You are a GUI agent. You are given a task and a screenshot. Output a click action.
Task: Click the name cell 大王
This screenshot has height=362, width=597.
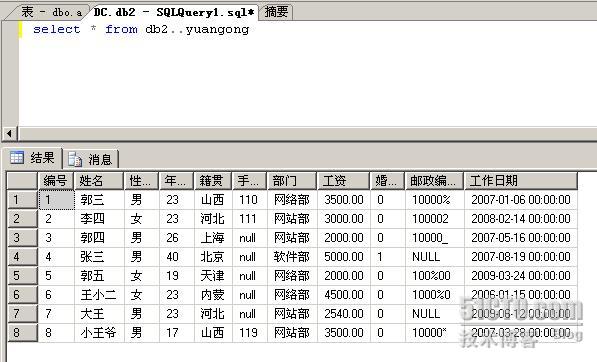(x=99, y=314)
